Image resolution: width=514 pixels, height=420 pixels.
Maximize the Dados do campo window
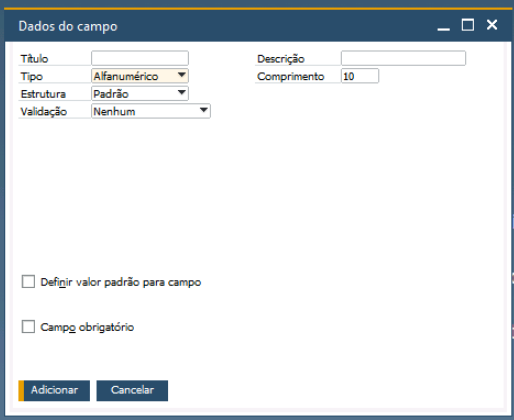point(468,25)
